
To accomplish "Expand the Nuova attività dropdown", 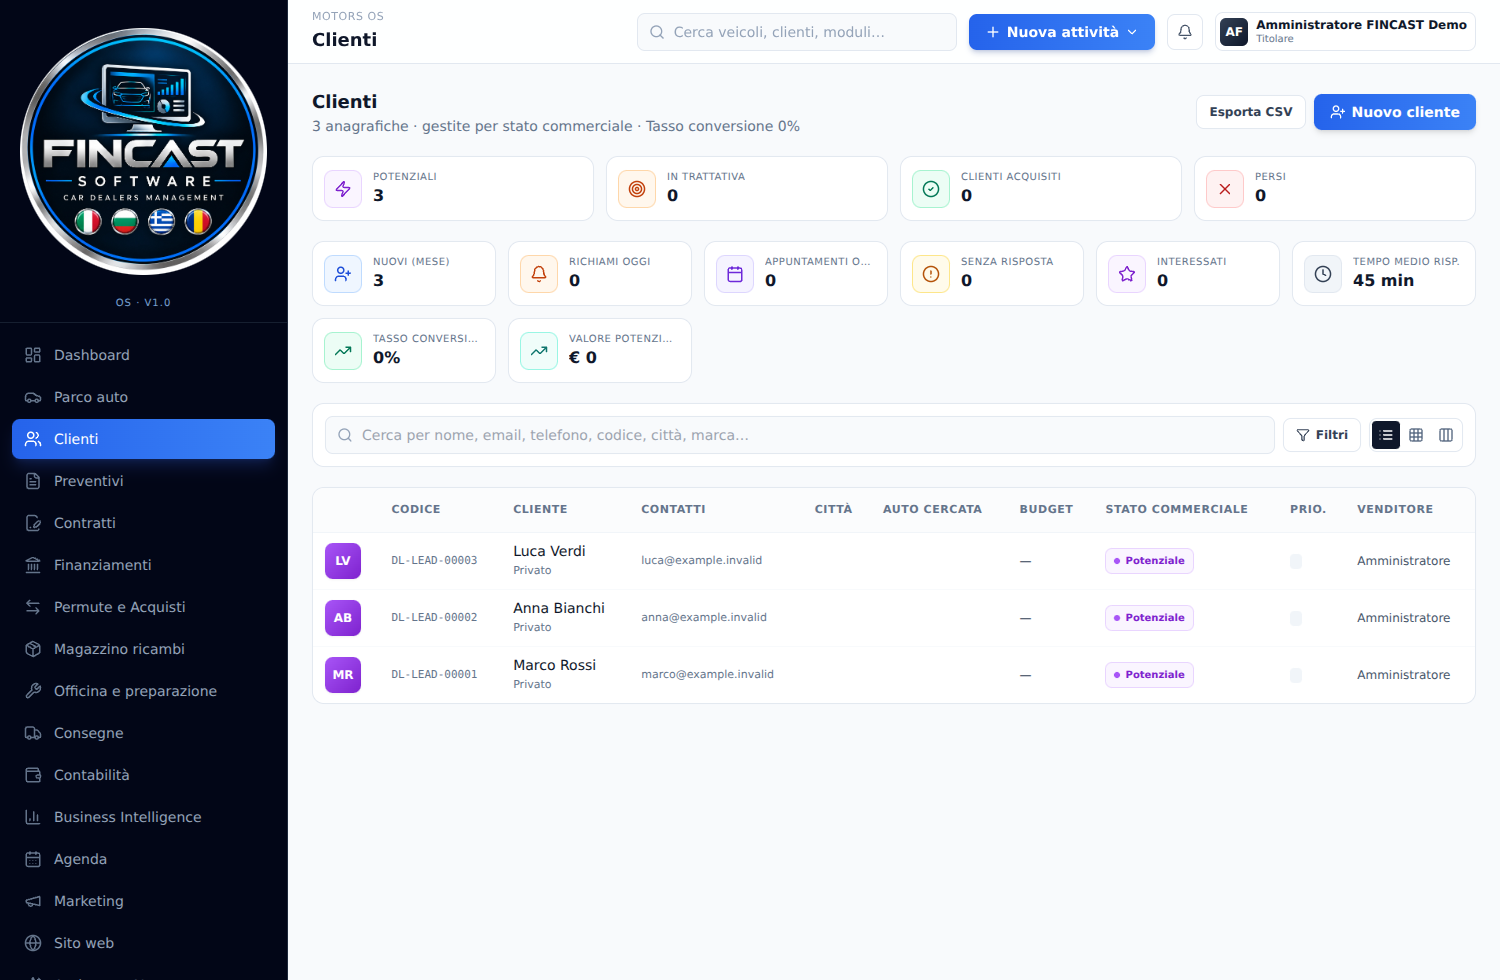I will pyautogui.click(x=1062, y=32).
